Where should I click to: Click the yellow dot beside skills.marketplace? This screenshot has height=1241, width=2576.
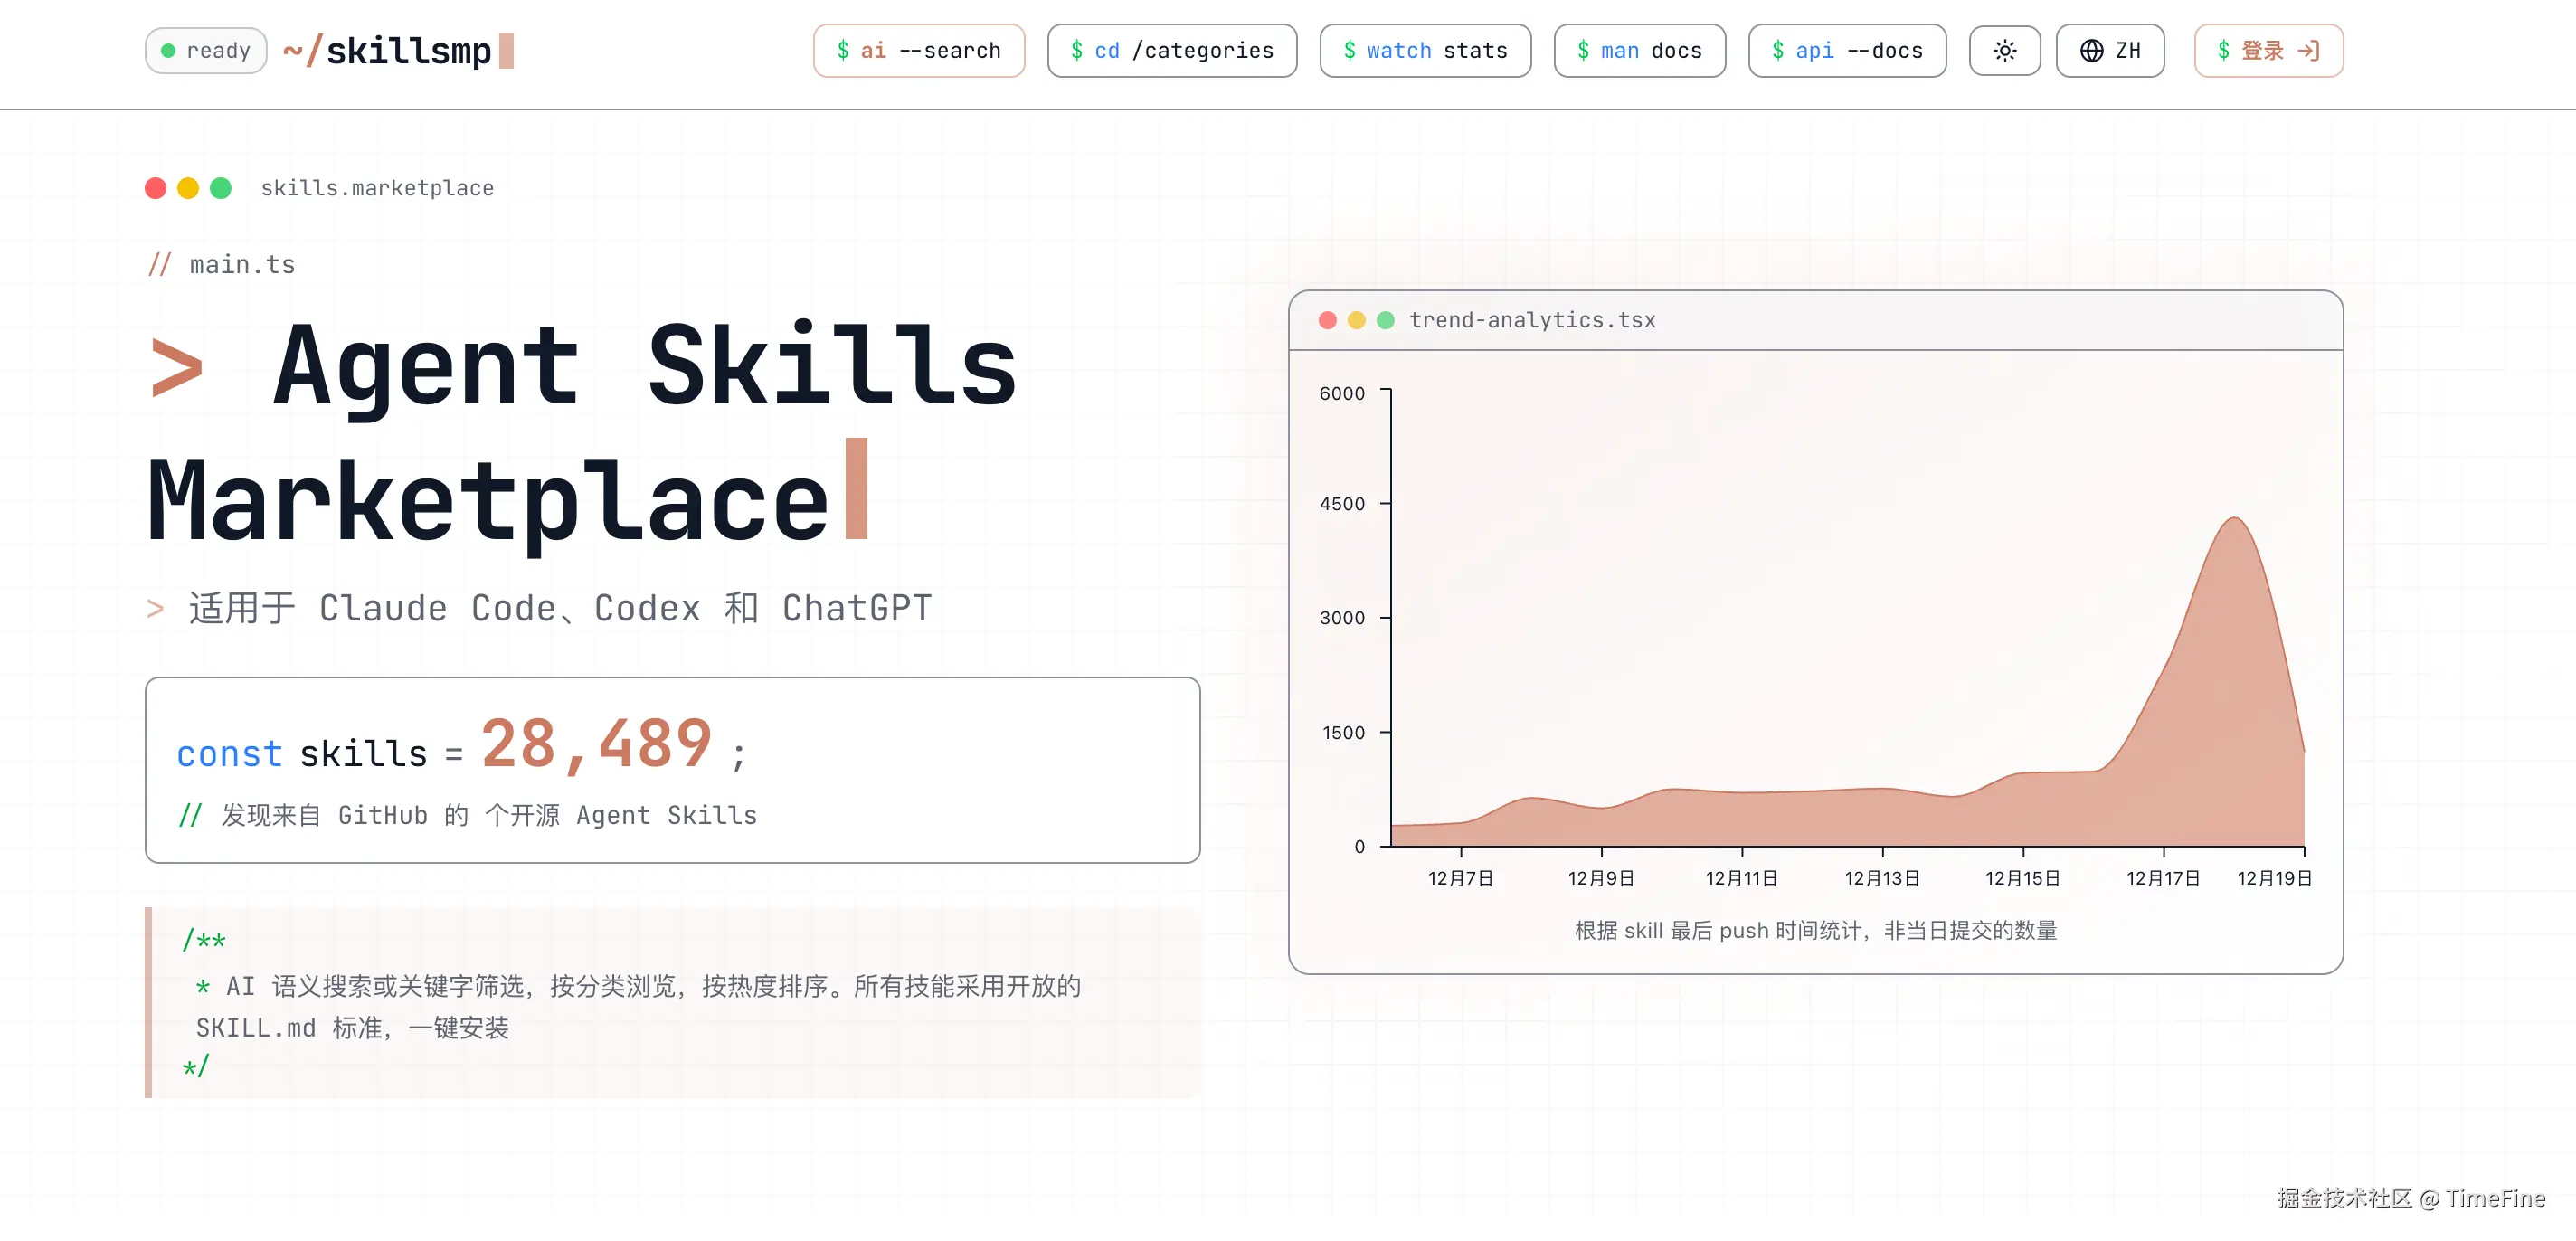tap(188, 188)
